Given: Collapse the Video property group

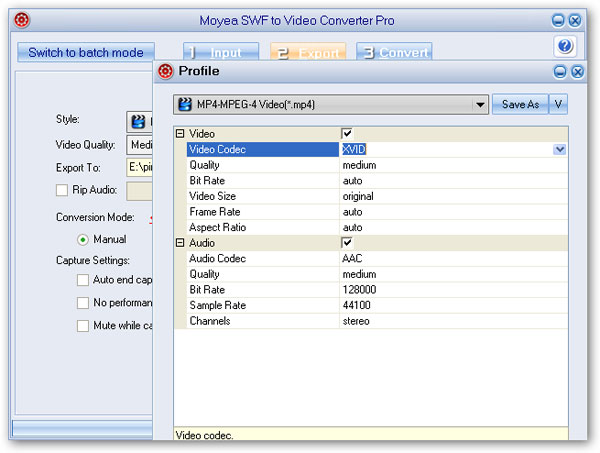Looking at the screenshot, I should (x=180, y=134).
